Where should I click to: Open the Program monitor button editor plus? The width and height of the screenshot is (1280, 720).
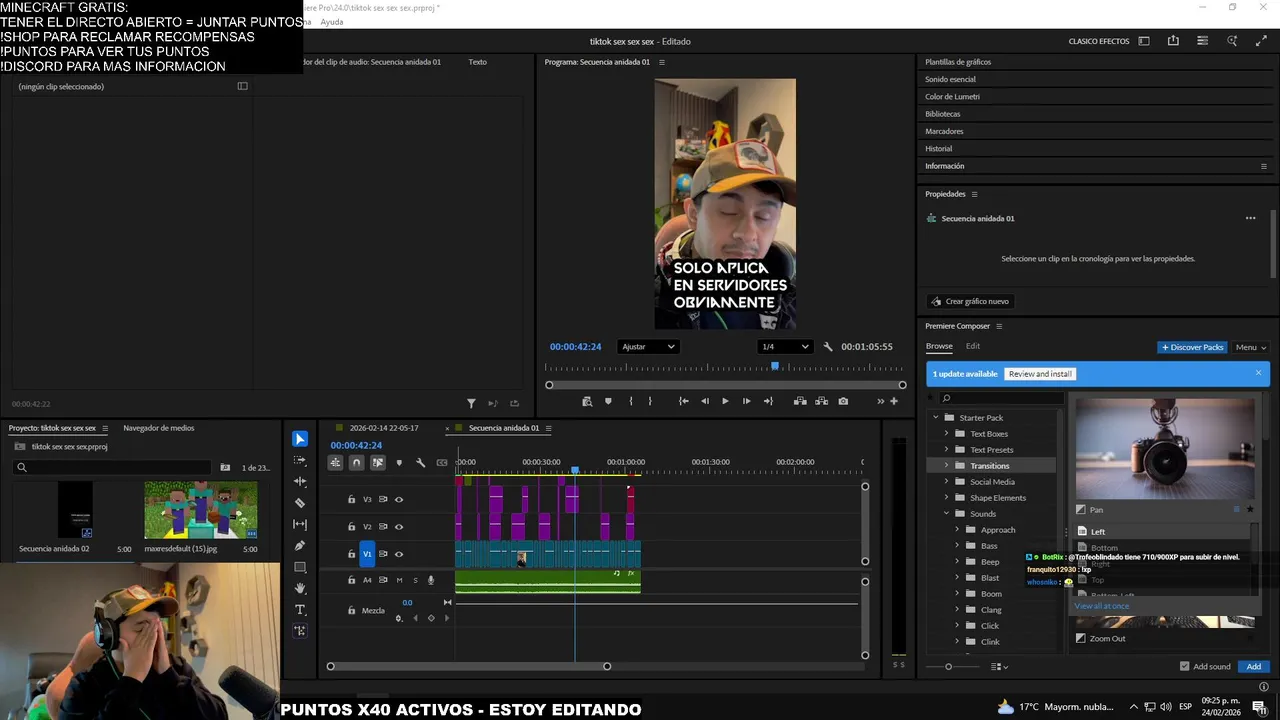point(894,401)
